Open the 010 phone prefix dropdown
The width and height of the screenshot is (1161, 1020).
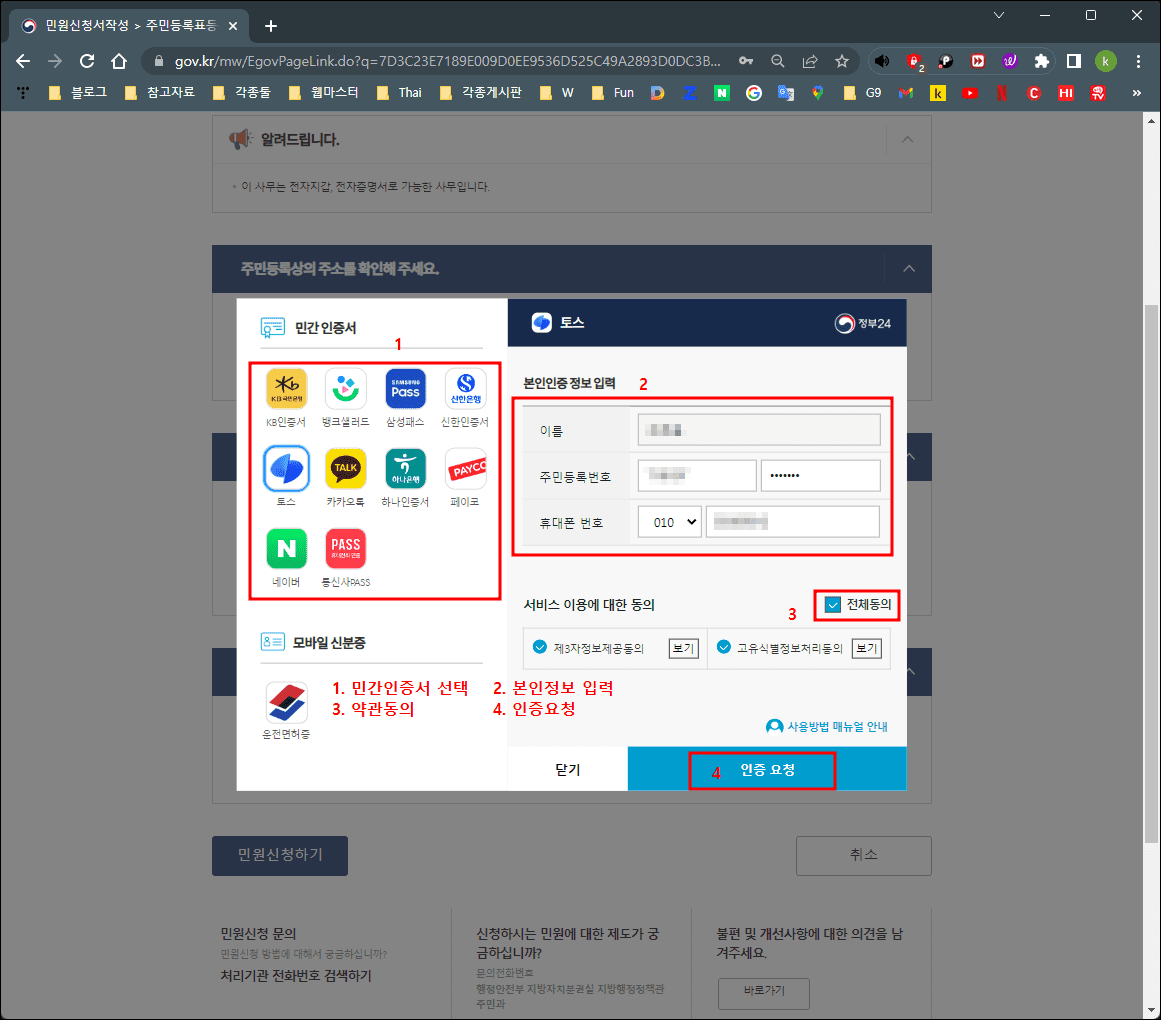pyautogui.click(x=669, y=521)
